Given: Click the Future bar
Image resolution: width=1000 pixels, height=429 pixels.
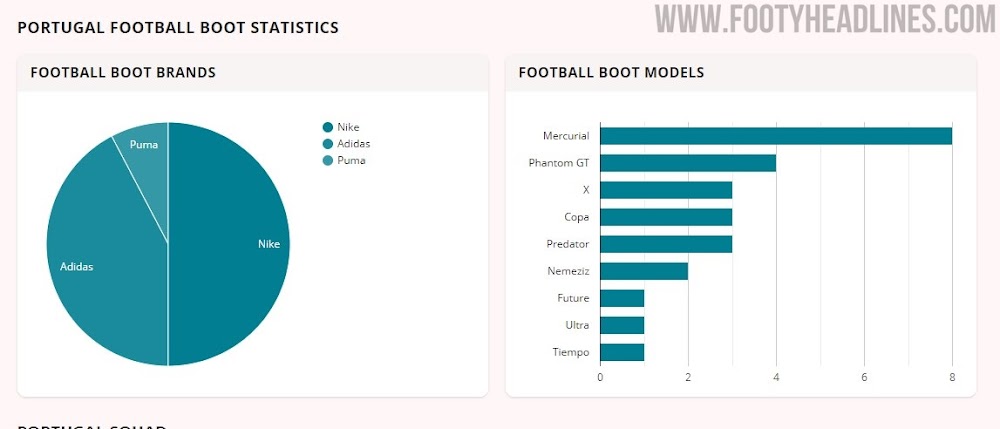Looking at the screenshot, I should [622, 298].
